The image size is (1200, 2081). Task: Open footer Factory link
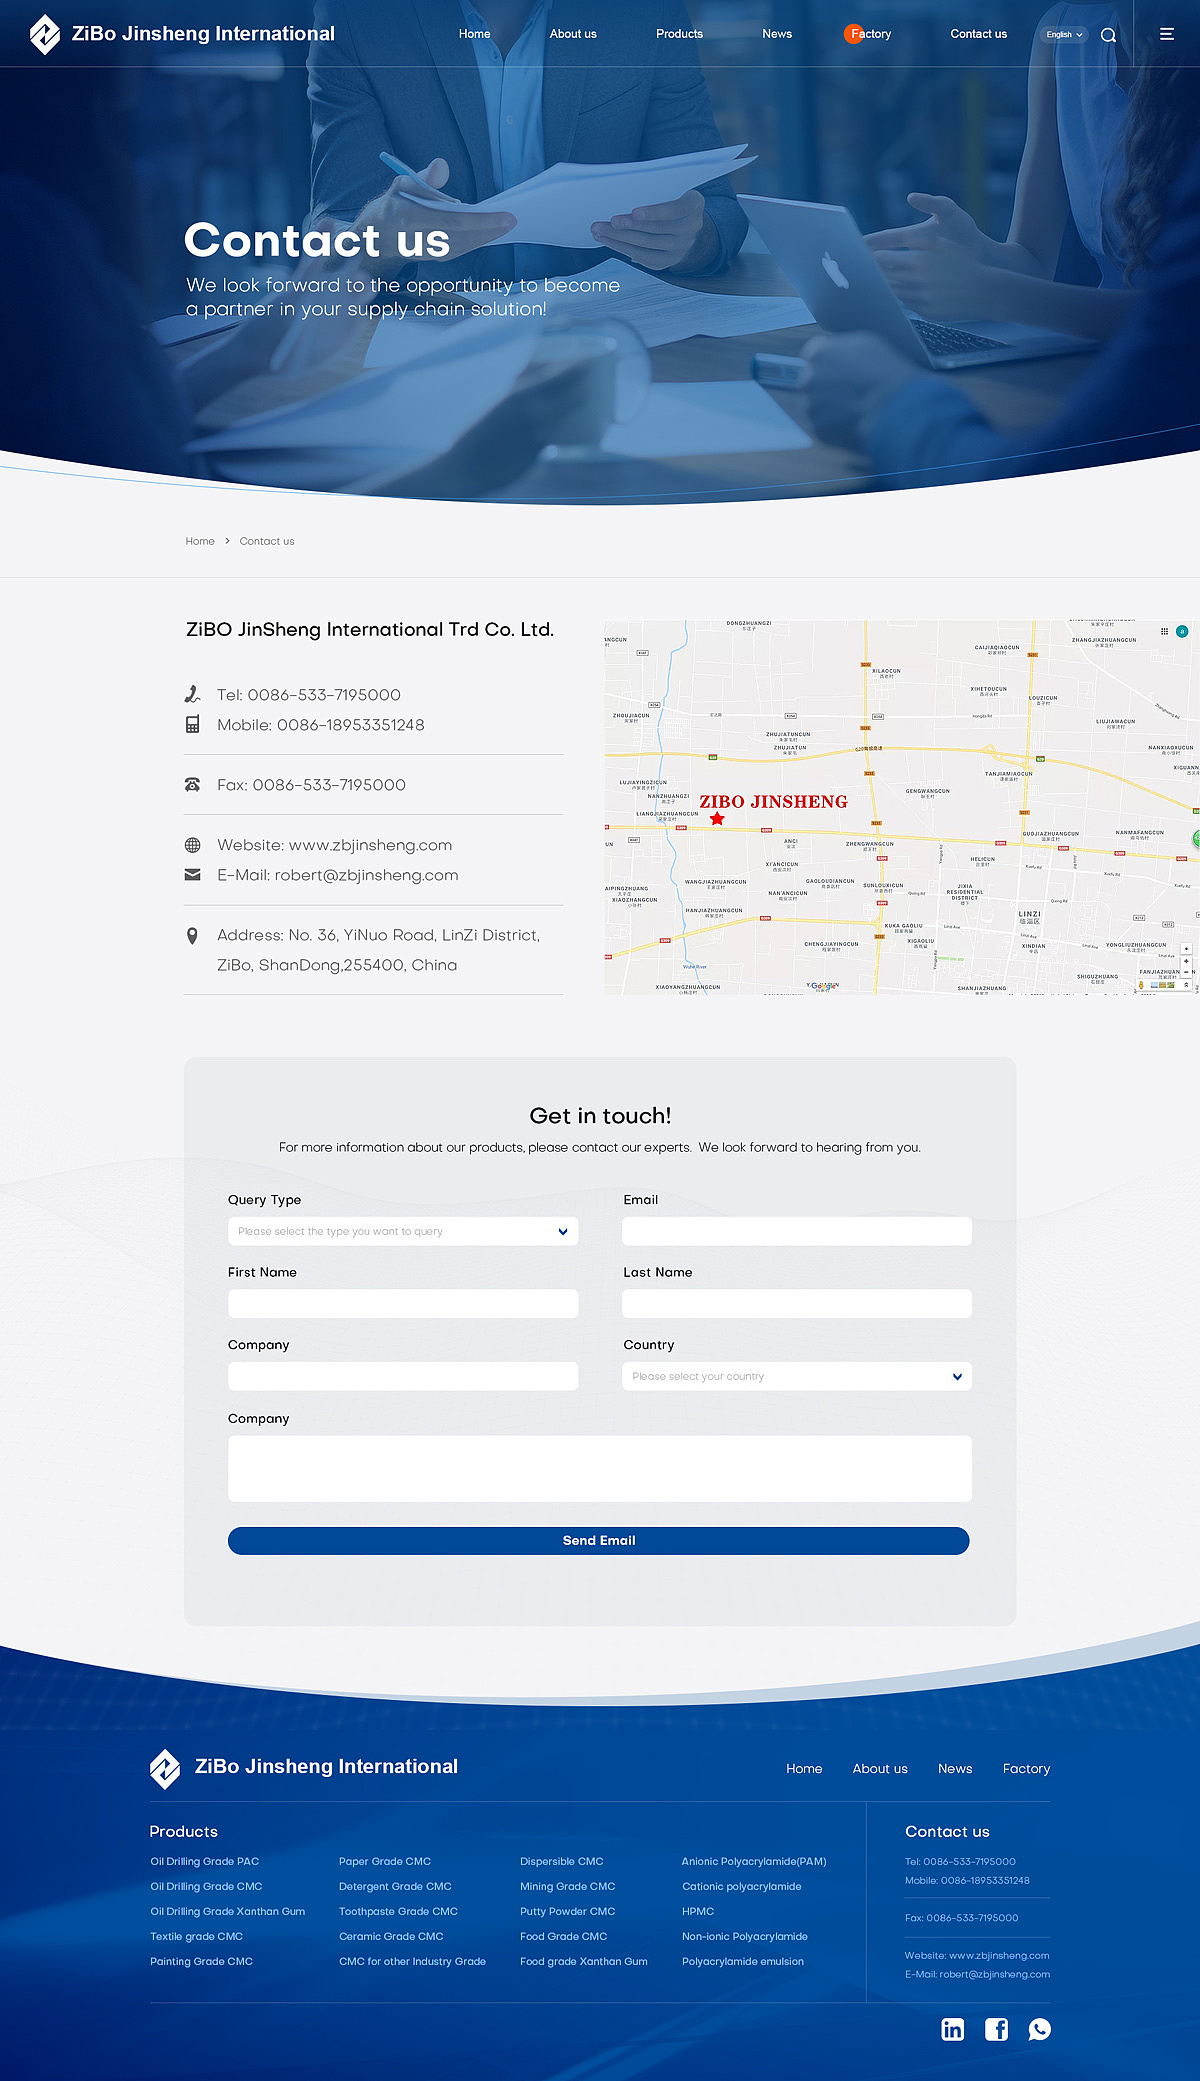(x=1026, y=1769)
